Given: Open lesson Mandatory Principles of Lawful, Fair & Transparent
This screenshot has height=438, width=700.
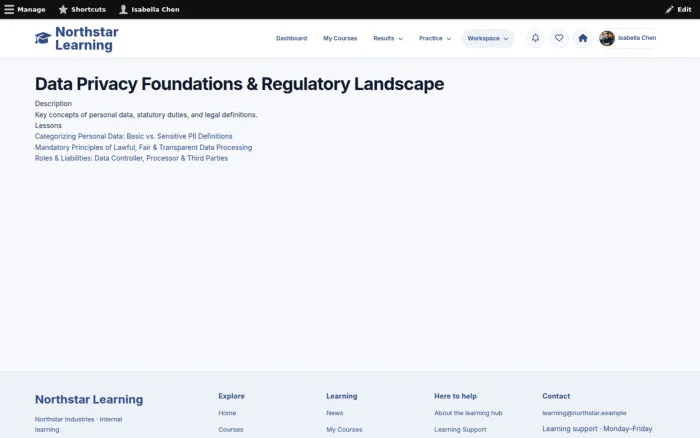Looking at the screenshot, I should click(143, 147).
